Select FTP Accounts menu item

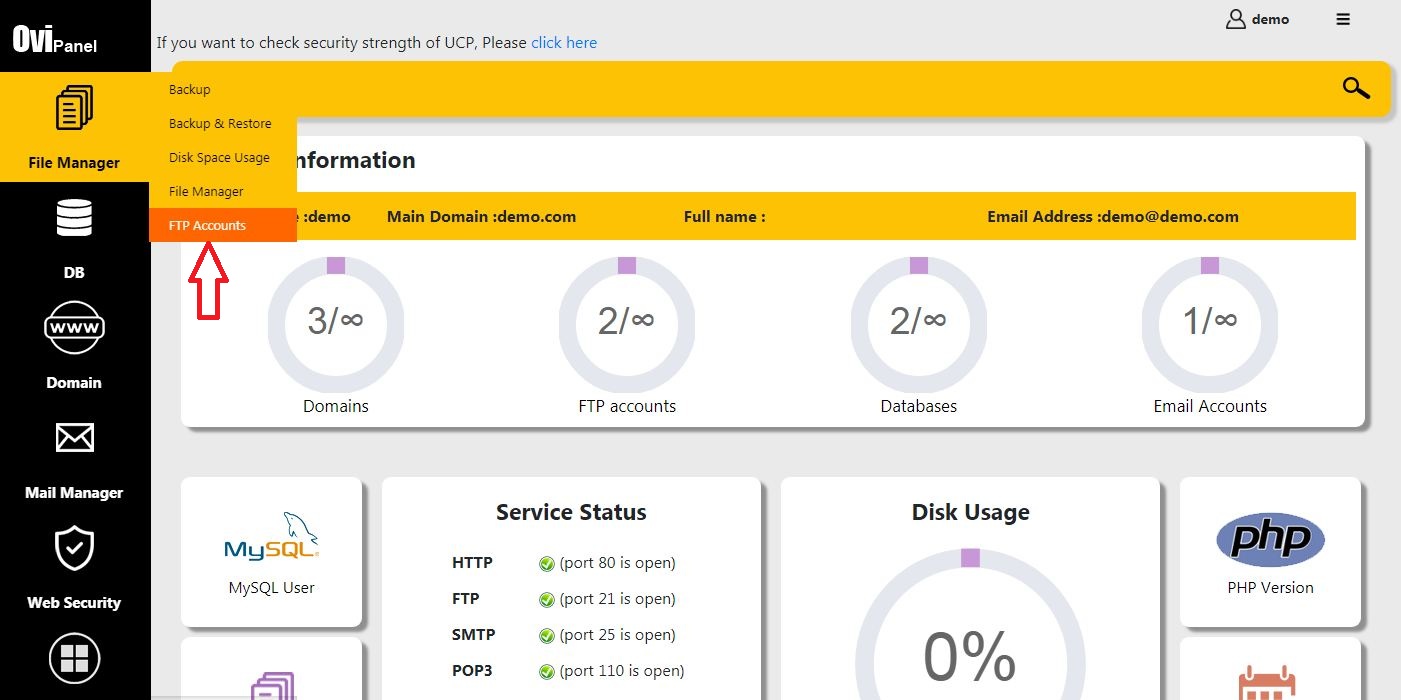click(223, 226)
